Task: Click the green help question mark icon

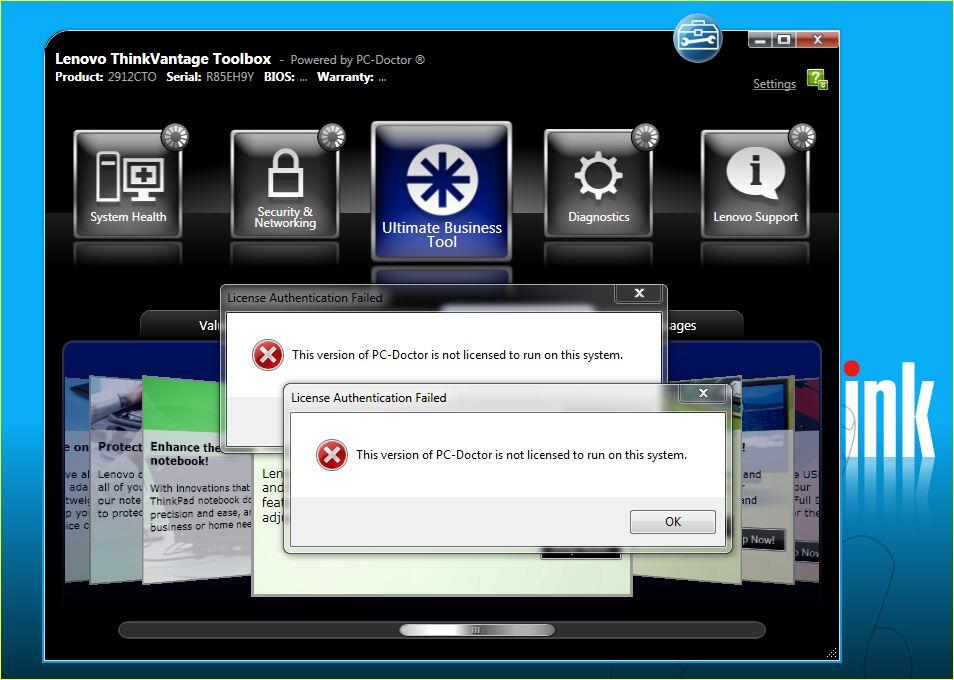Action: (x=816, y=76)
